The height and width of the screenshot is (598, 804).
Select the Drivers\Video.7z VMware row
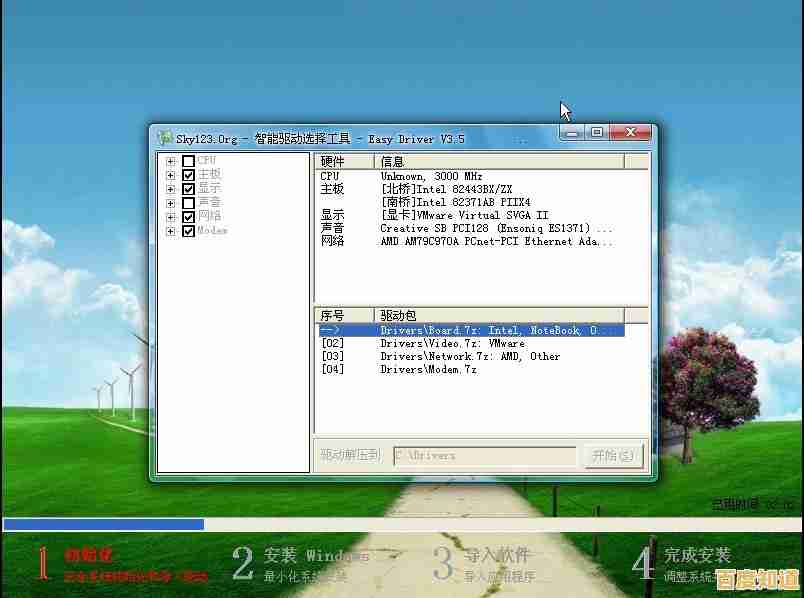tap(452, 343)
